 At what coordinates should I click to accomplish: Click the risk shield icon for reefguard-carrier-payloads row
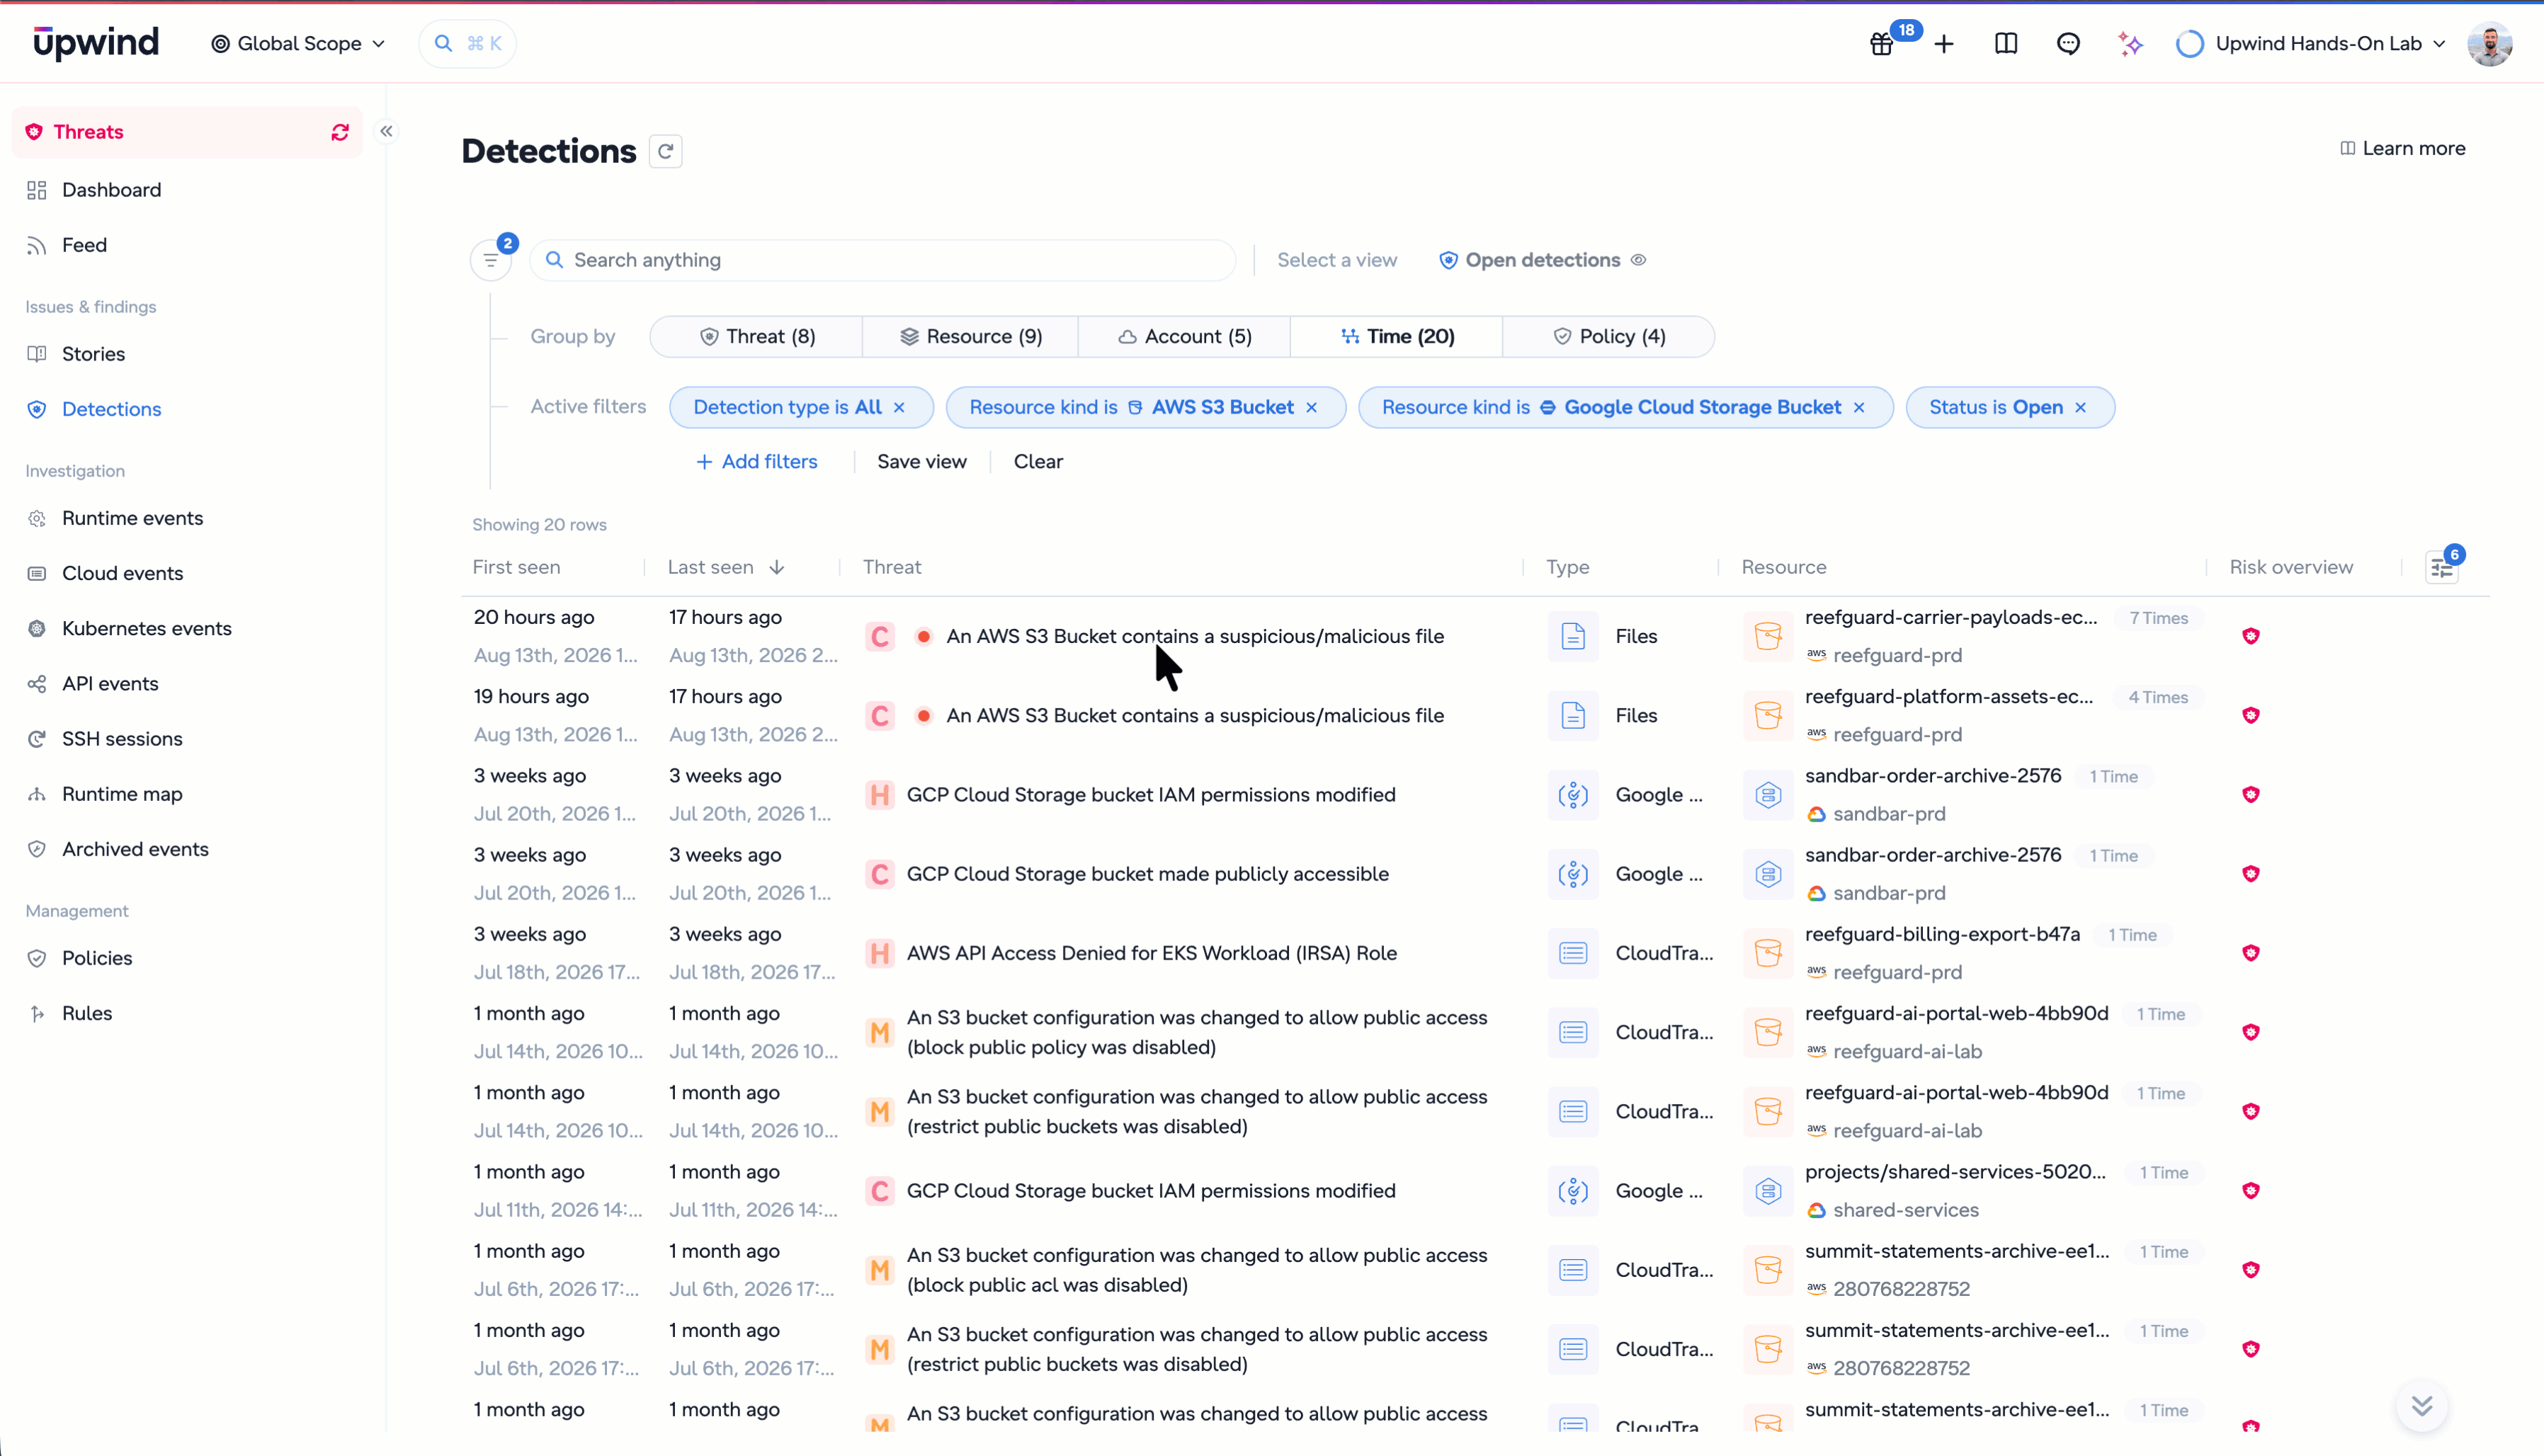(2251, 636)
